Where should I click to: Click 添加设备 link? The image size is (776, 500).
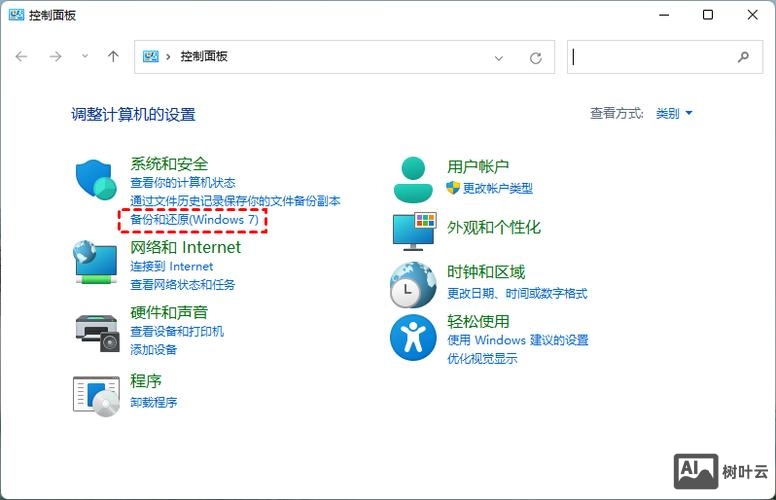(153, 350)
